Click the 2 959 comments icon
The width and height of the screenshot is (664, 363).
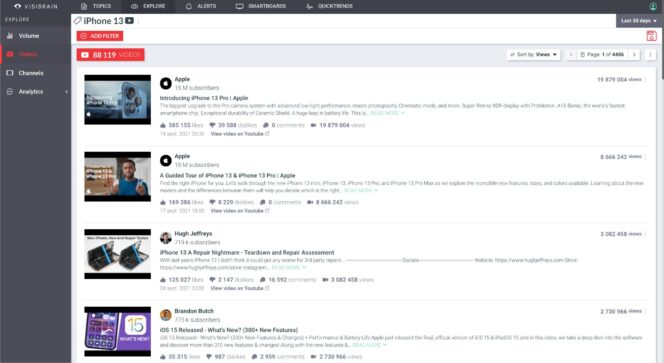tap(255, 357)
